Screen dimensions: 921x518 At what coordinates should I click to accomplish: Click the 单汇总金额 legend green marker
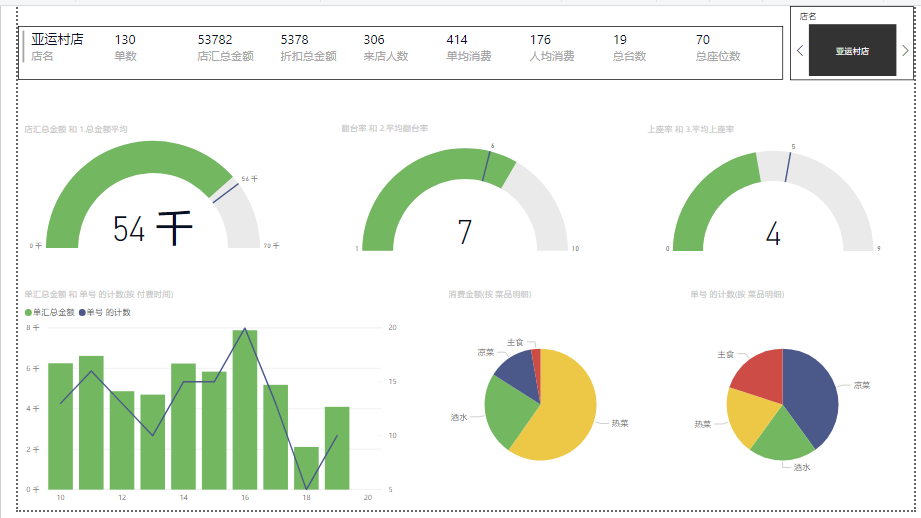tap(28, 312)
